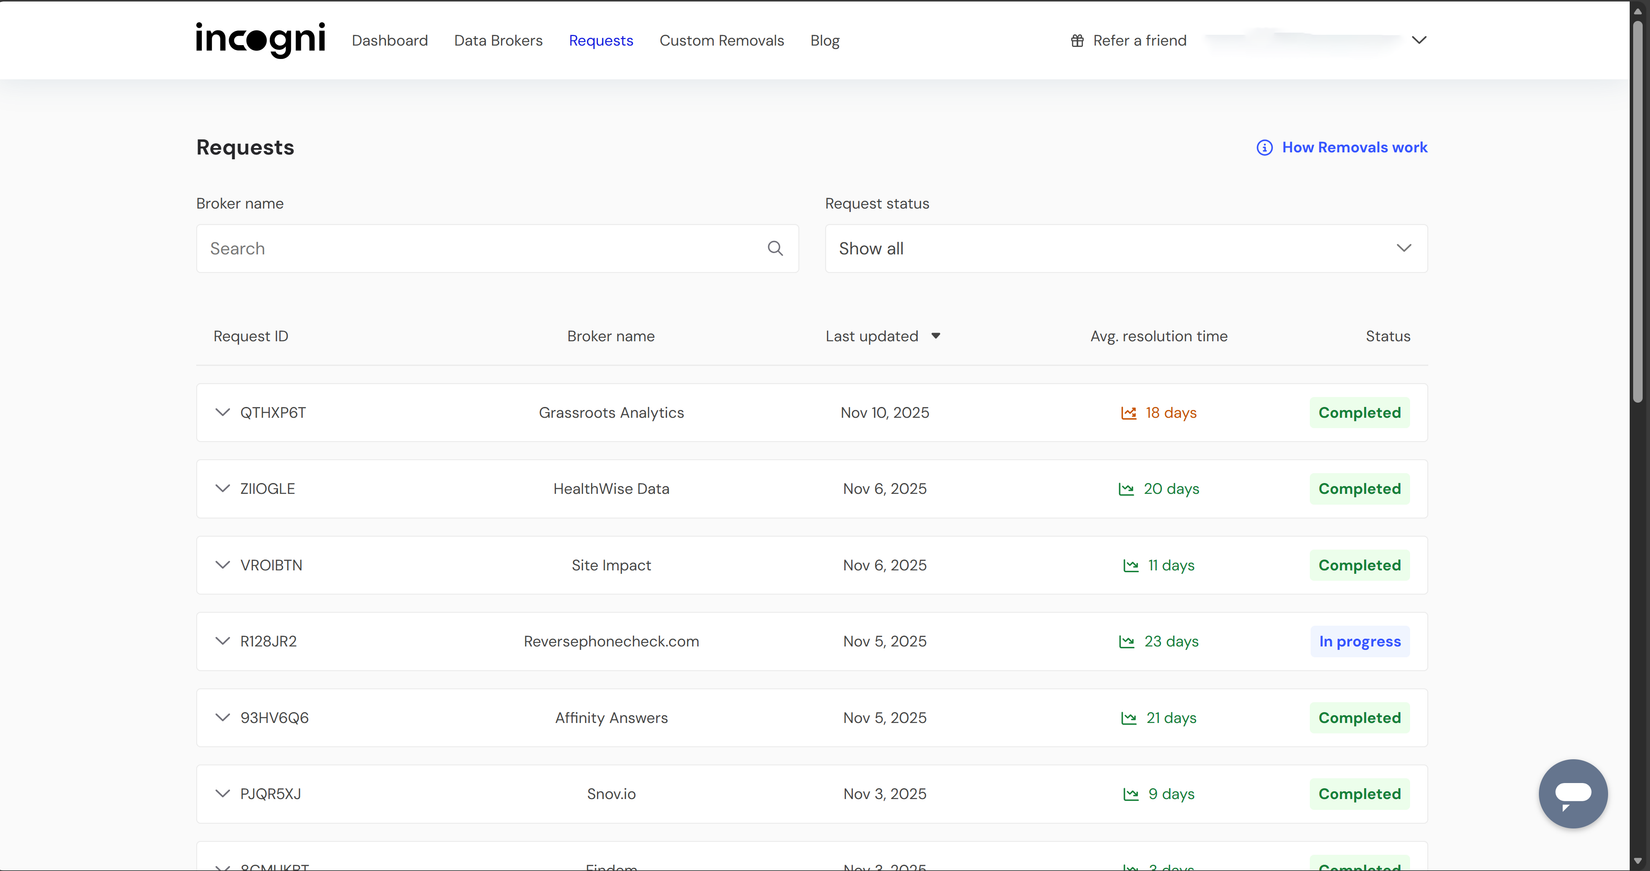Expand the ZIIOGLE request details
Screen dimensions: 1650x871
tap(222, 488)
